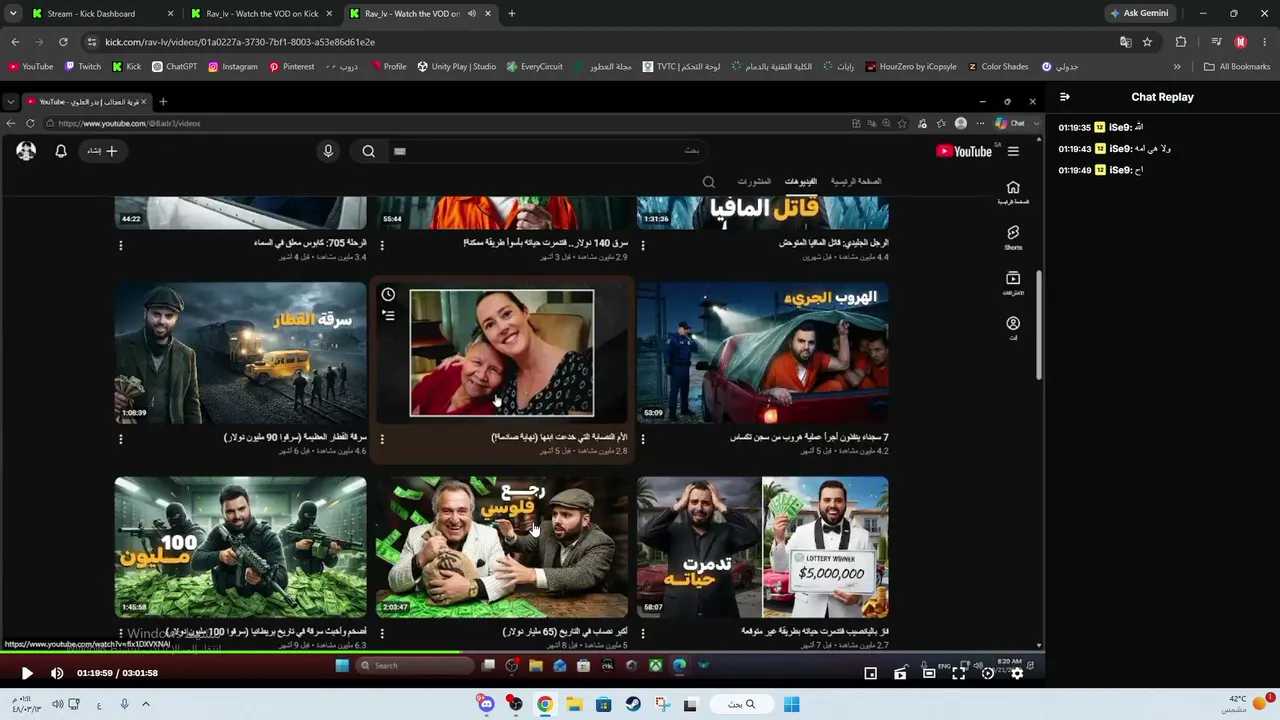Open File Explorer from the Windows taskbar
The height and width of the screenshot is (720, 1280).
[x=574, y=704]
